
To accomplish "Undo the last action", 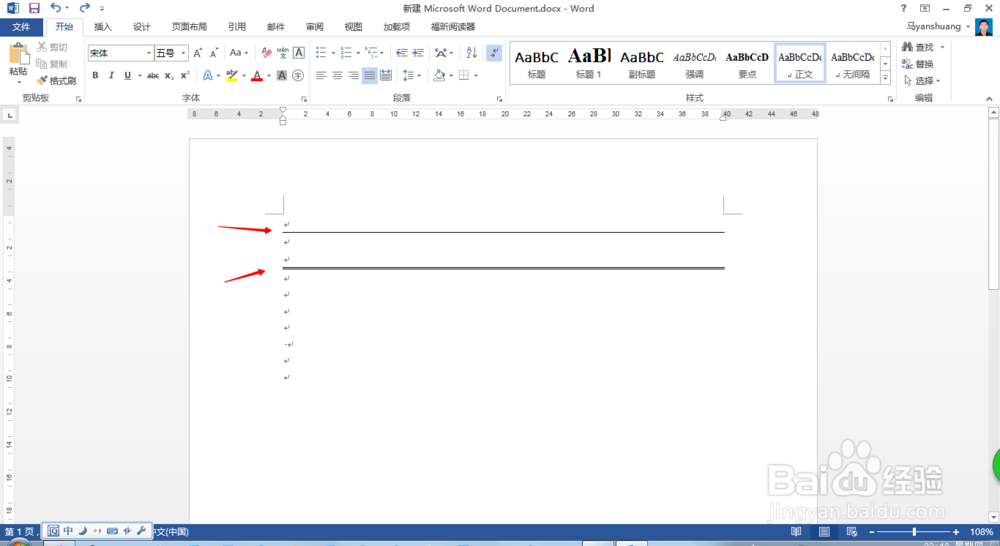I will coord(55,8).
